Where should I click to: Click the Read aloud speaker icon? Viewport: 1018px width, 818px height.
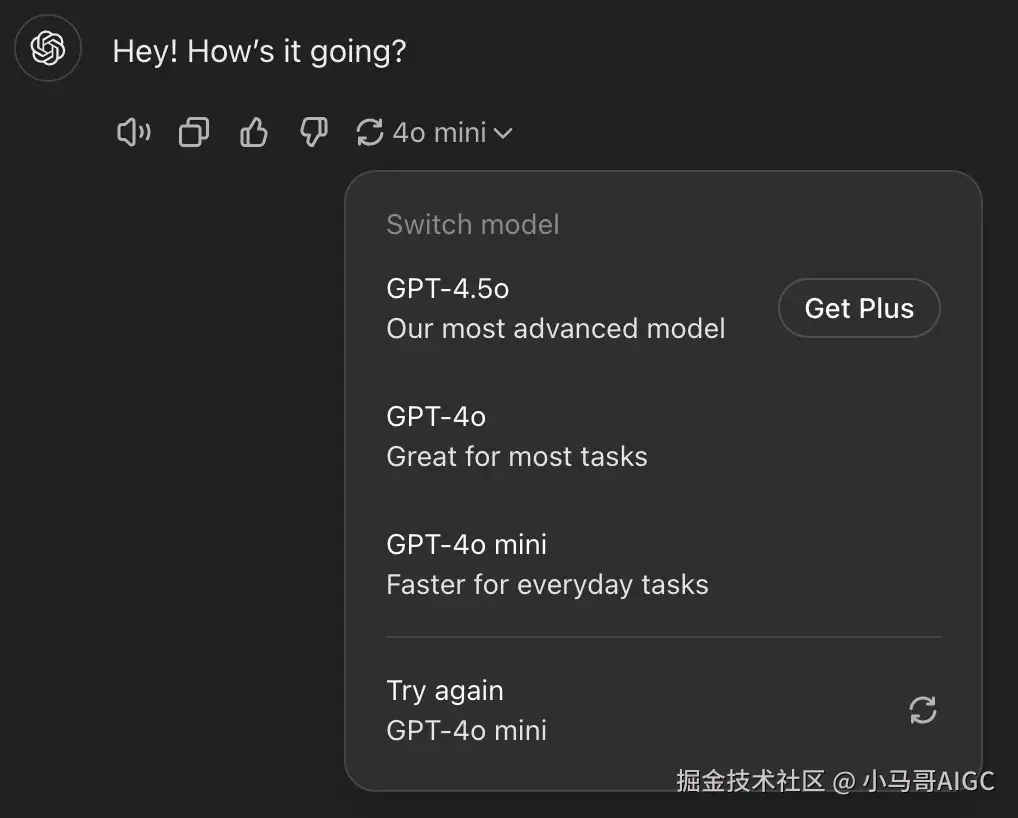tap(133, 132)
